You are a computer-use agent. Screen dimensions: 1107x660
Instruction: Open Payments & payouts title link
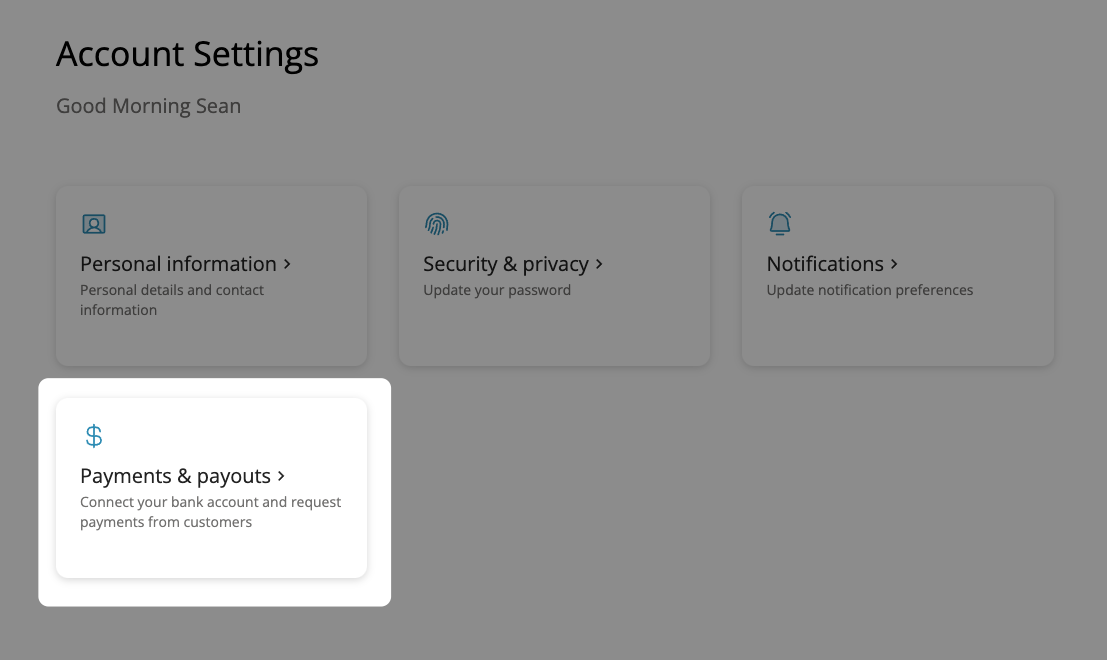tap(175, 476)
